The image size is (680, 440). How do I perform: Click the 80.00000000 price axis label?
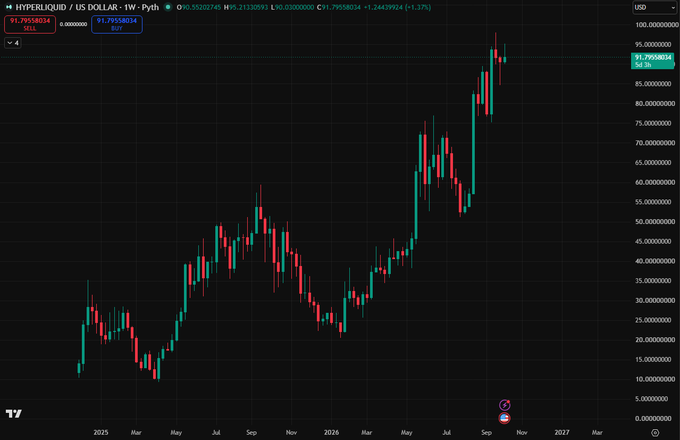[x=655, y=104]
